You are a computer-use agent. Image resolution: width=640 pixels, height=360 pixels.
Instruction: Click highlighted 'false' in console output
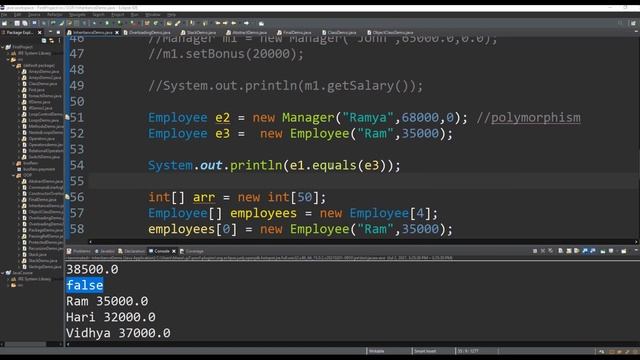84,285
